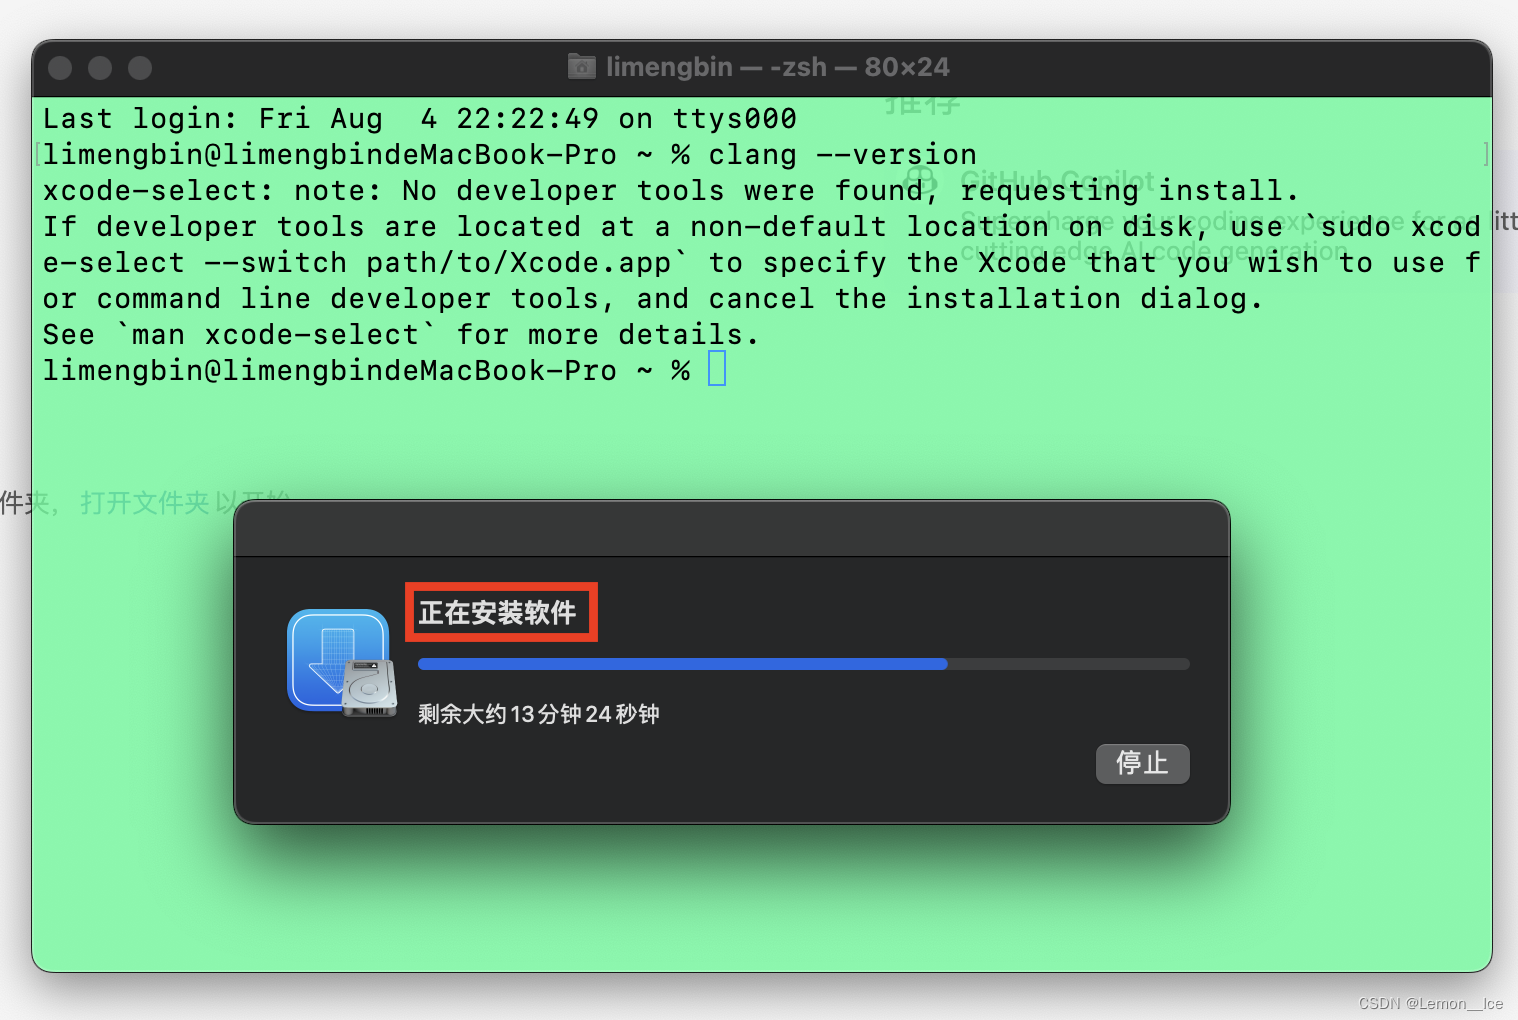Click the empty green area of terminal window

click(760, 900)
